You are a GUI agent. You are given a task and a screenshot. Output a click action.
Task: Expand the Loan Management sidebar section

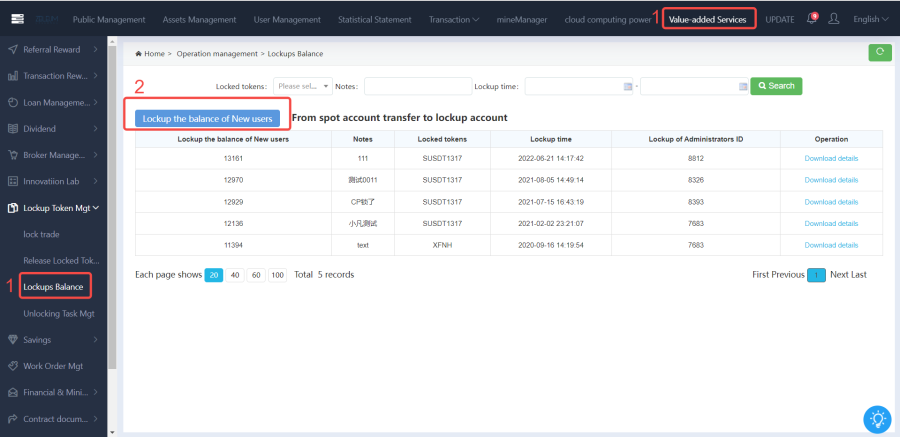tap(95, 102)
